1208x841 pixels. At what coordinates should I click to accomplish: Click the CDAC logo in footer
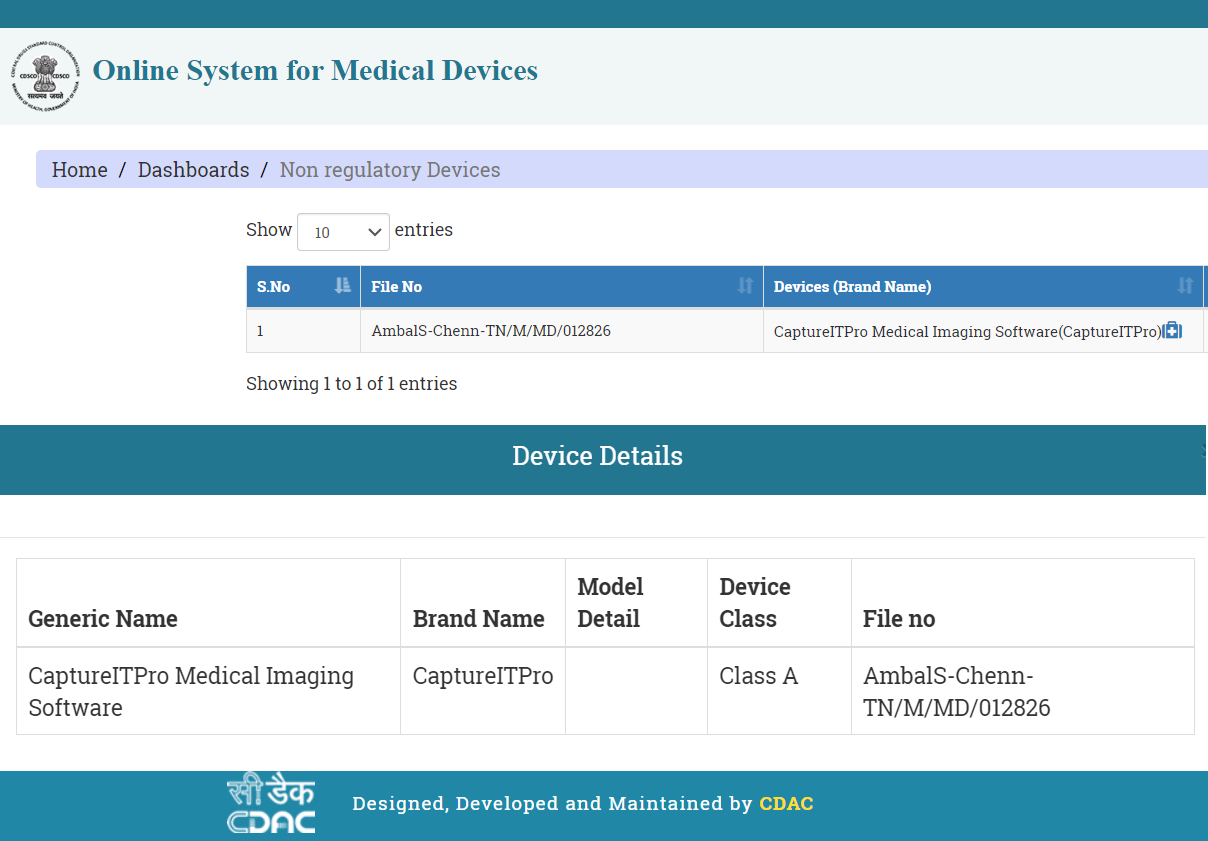point(271,804)
